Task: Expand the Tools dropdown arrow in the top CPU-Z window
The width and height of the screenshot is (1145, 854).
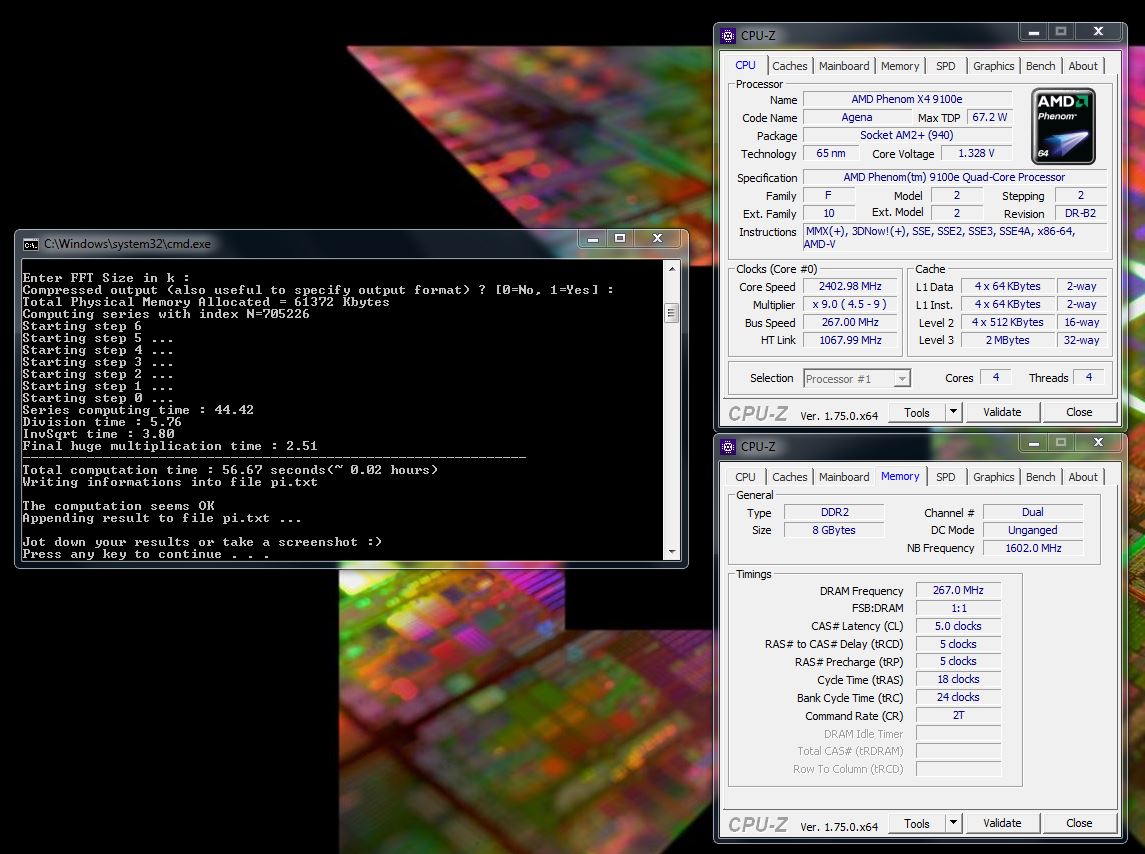Action: pos(953,413)
